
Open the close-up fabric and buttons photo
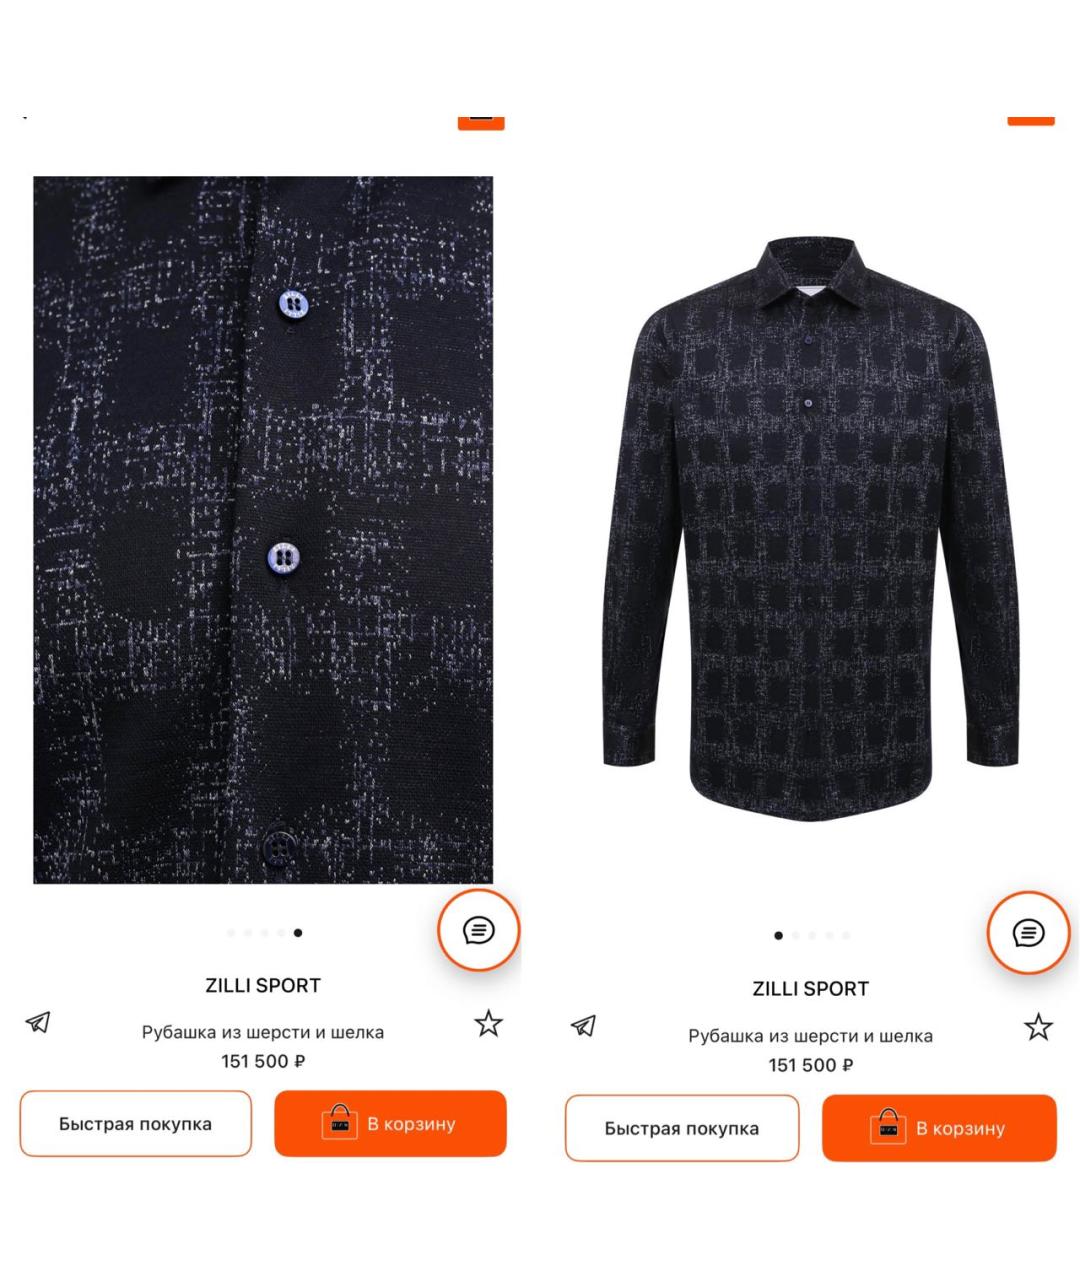(263, 530)
